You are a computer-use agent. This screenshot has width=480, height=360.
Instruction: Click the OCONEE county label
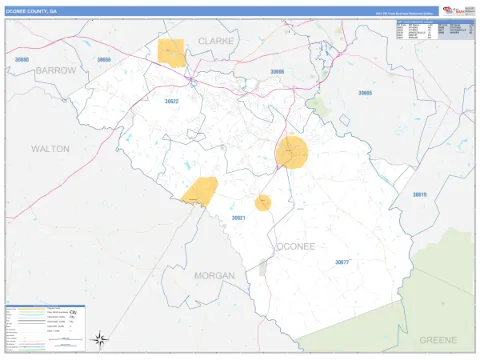296,246
